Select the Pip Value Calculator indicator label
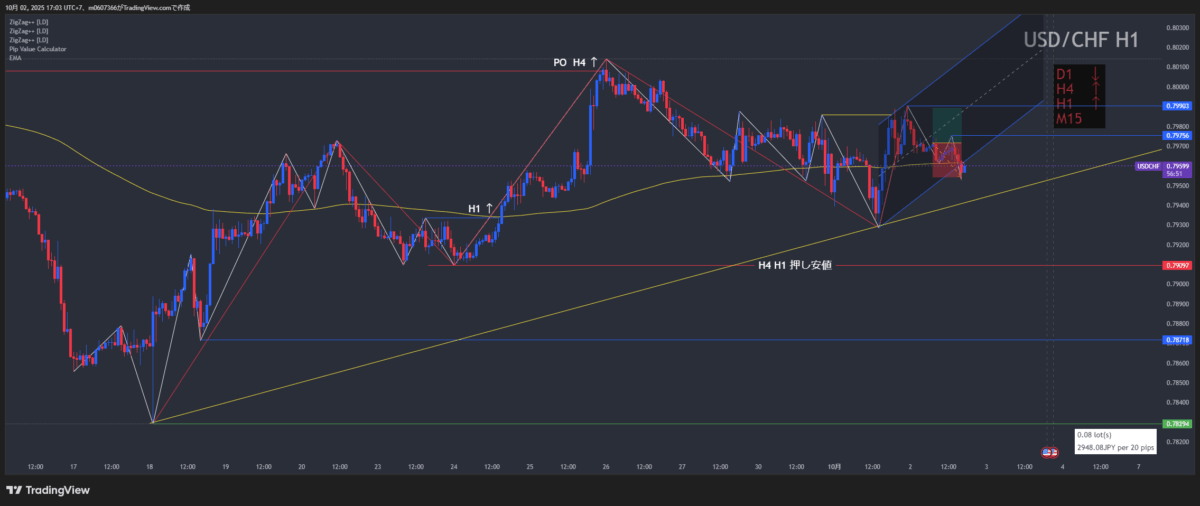1200x506 pixels. [40, 48]
